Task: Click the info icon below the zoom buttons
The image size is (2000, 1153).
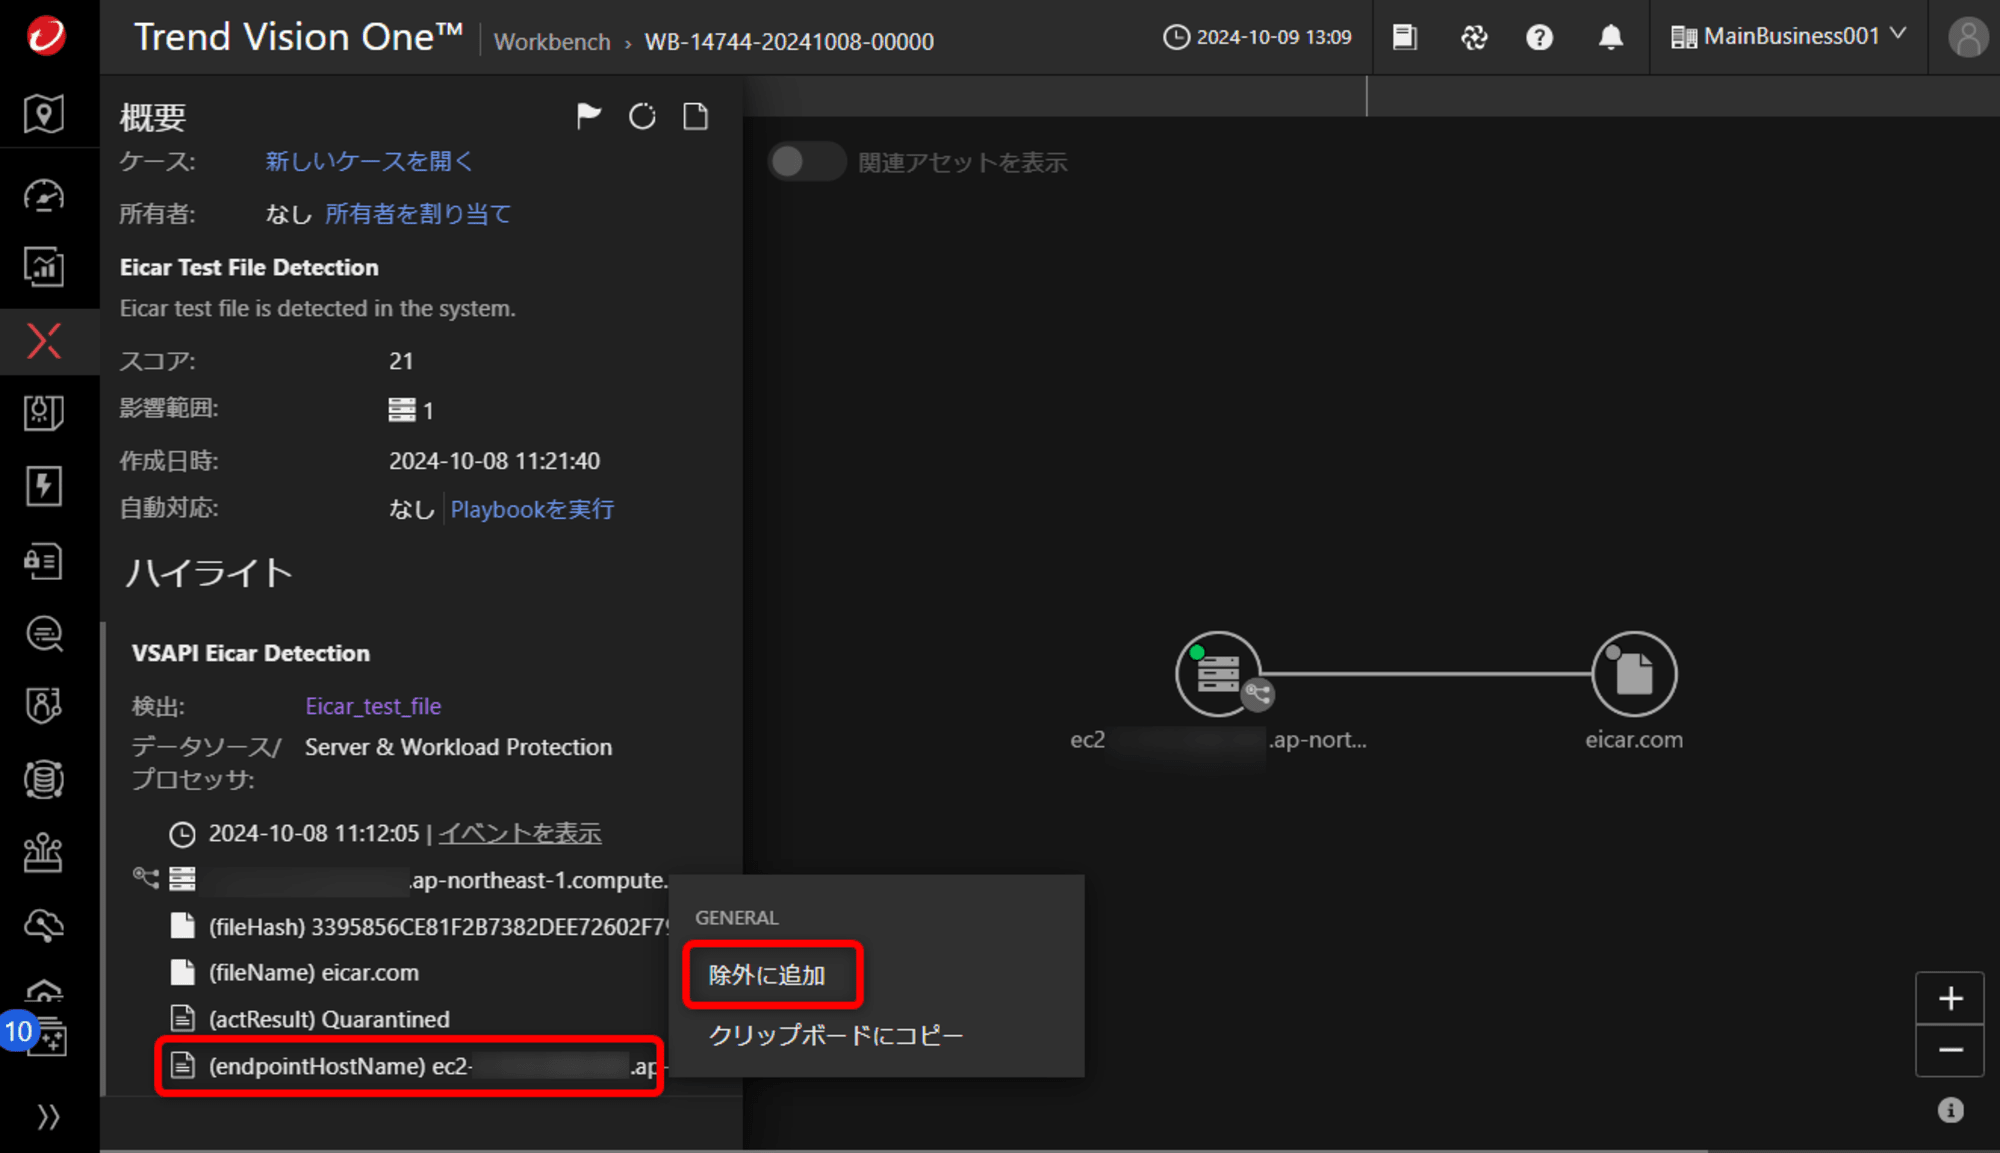Action: [x=1951, y=1110]
